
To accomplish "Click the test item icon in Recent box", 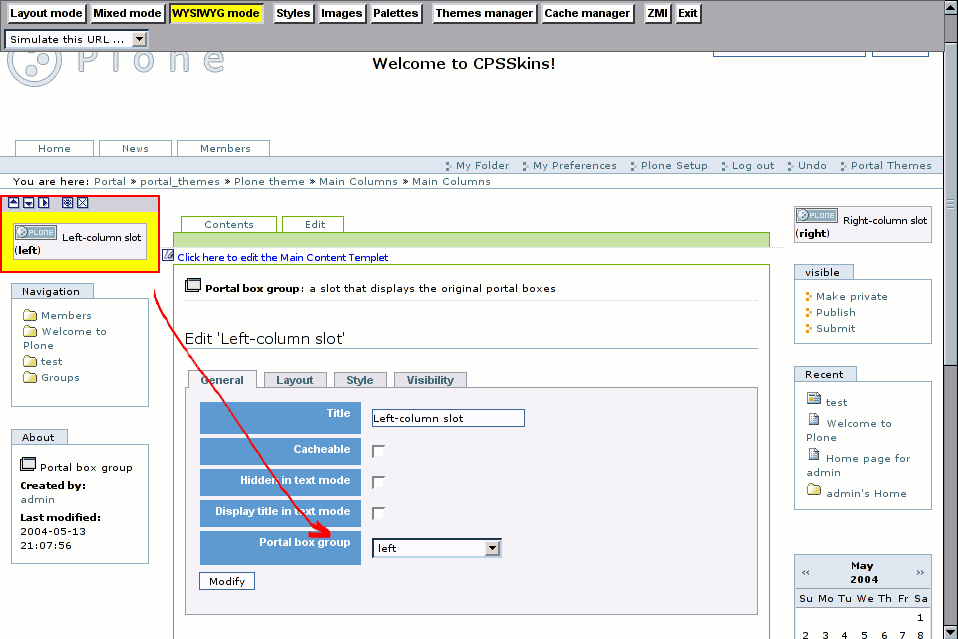I will pos(814,399).
